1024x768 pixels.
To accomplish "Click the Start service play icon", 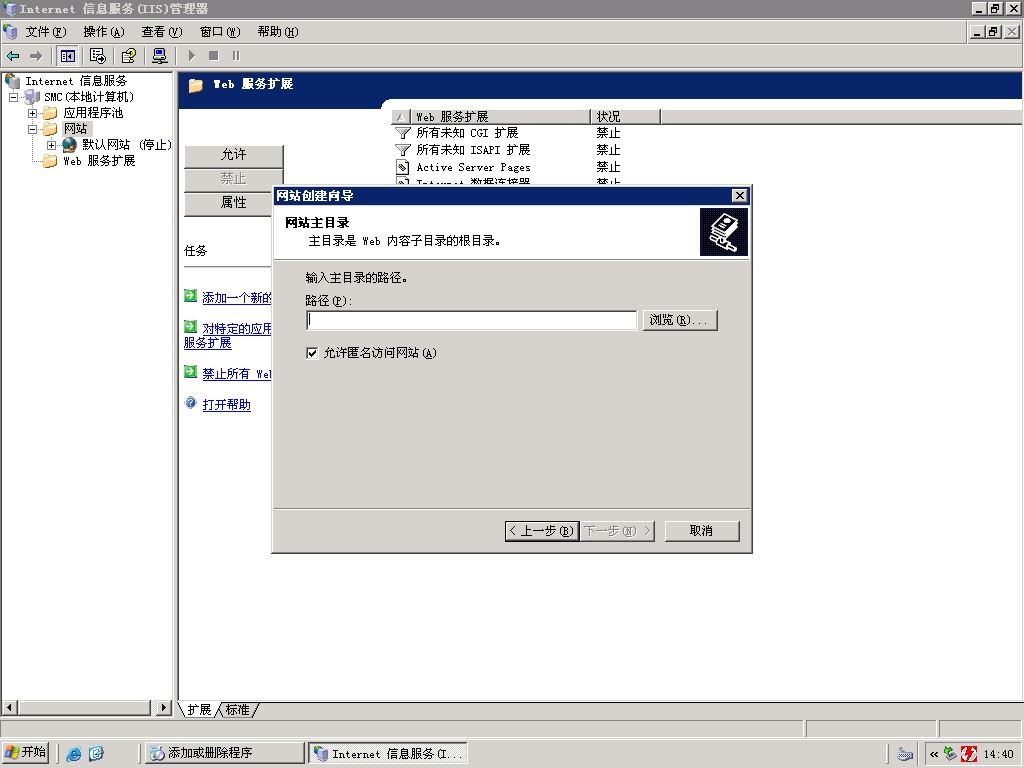I will coord(191,56).
